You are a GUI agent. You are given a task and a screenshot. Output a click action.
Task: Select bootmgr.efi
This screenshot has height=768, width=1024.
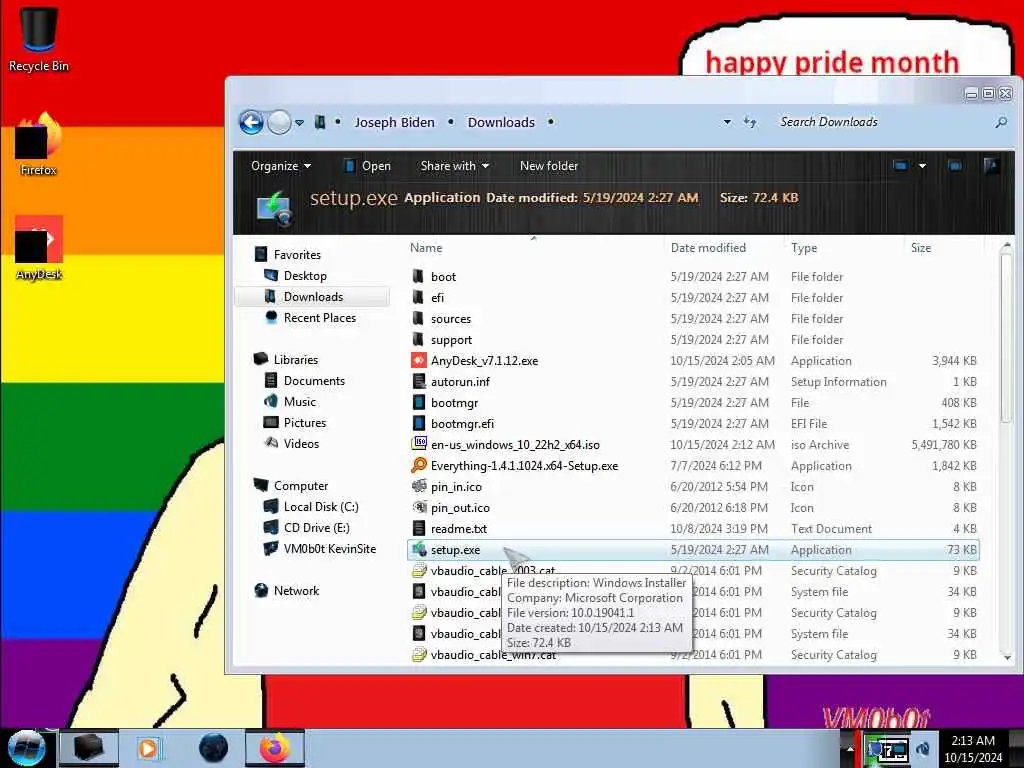click(462, 424)
